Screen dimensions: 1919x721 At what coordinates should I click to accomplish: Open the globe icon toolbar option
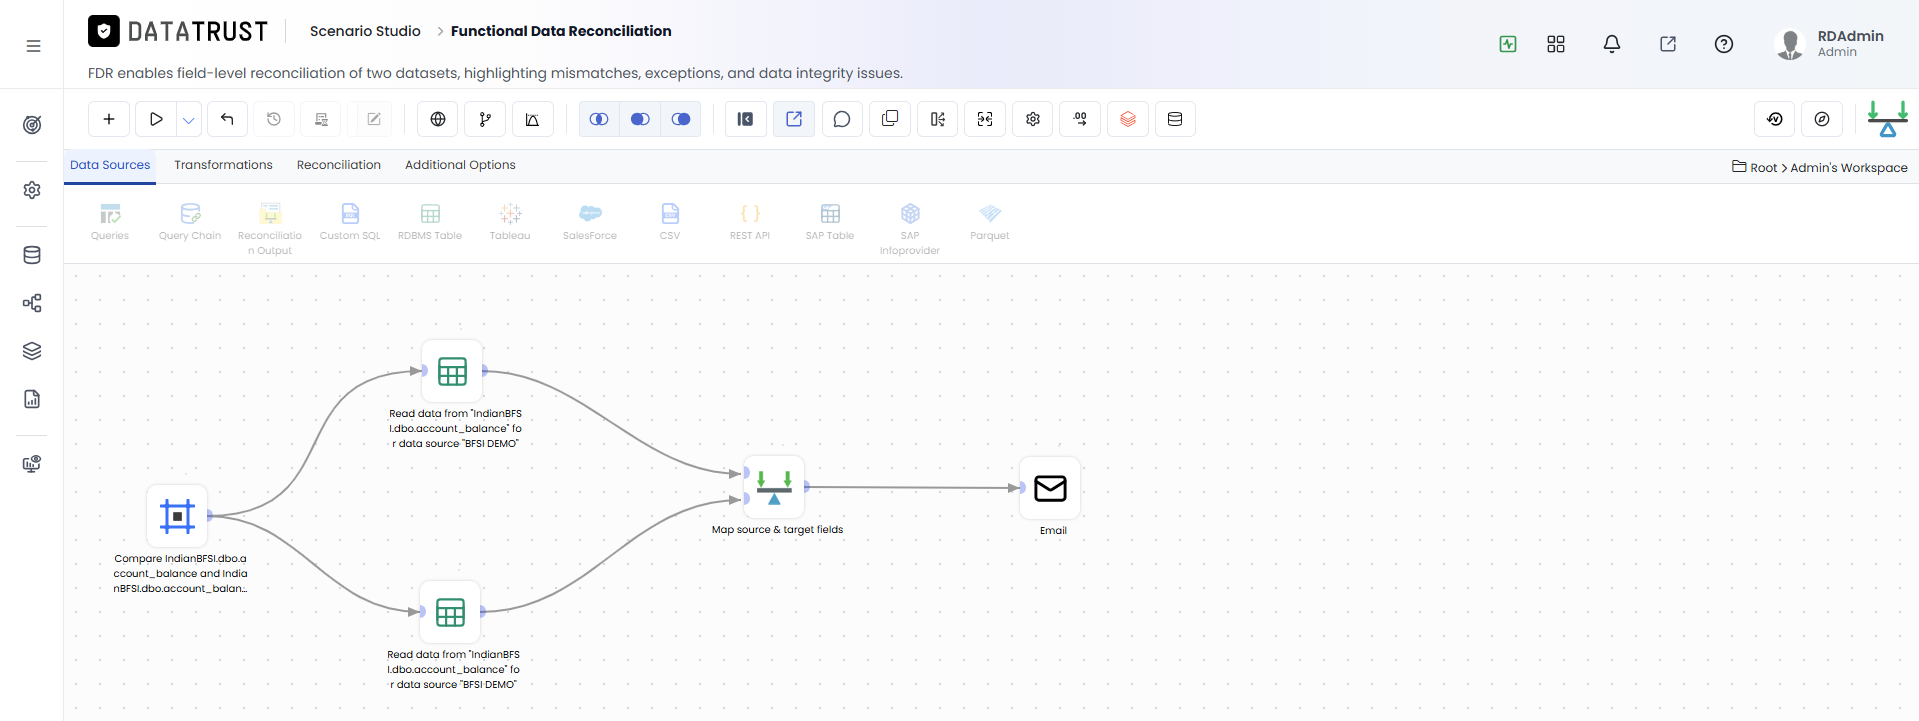(438, 119)
